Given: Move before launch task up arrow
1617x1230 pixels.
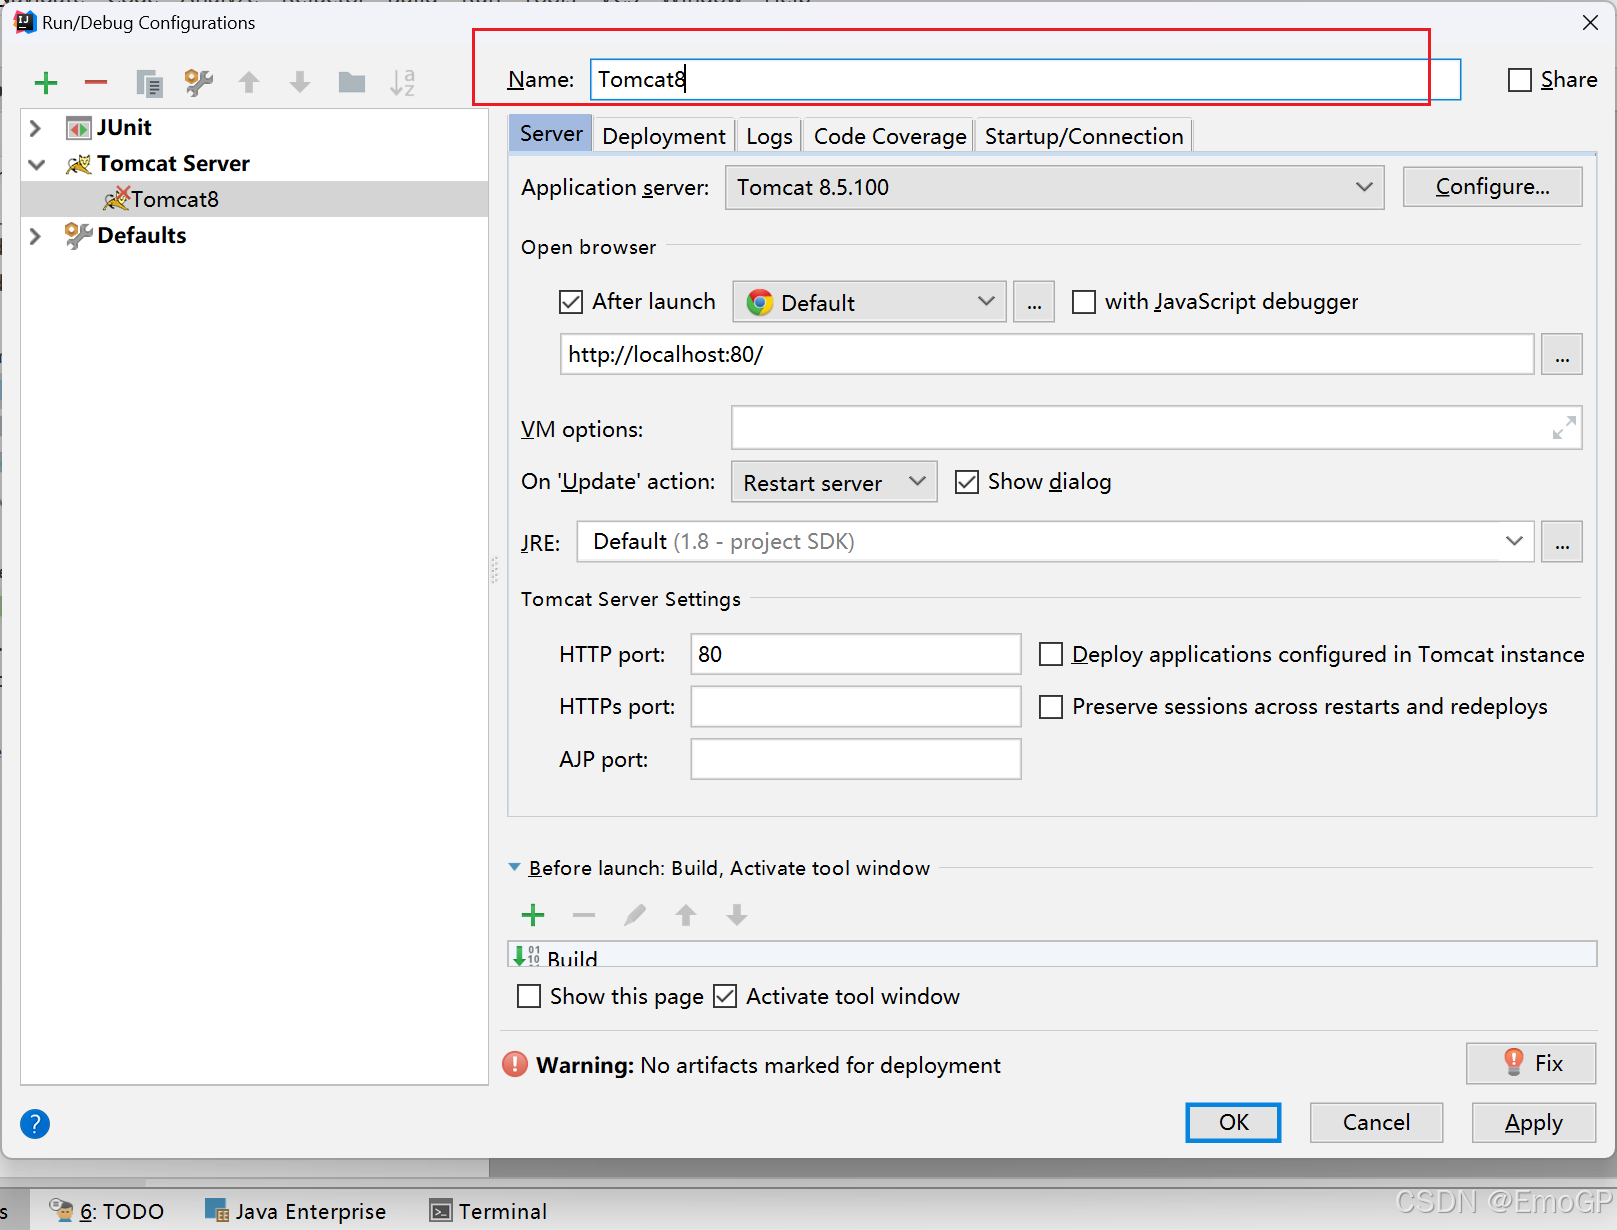Looking at the screenshot, I should click(x=686, y=915).
